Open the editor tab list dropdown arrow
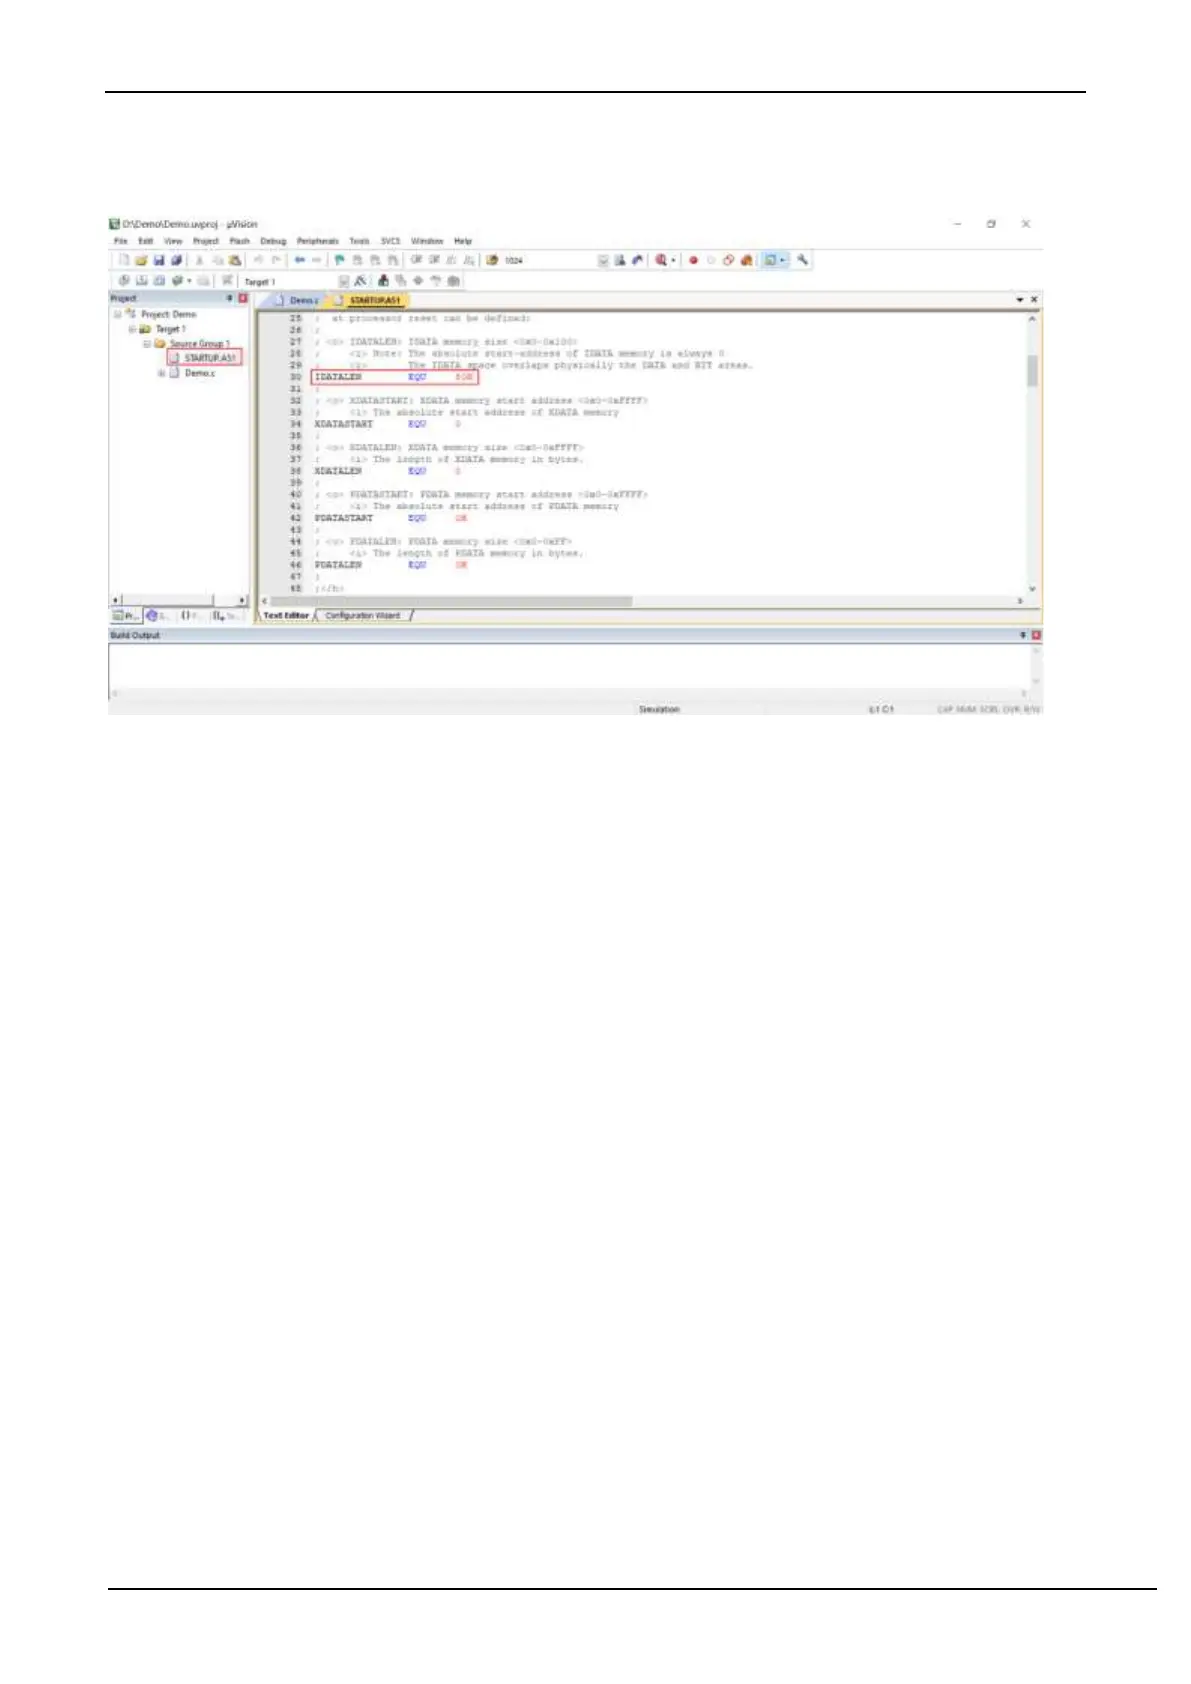 point(1020,300)
